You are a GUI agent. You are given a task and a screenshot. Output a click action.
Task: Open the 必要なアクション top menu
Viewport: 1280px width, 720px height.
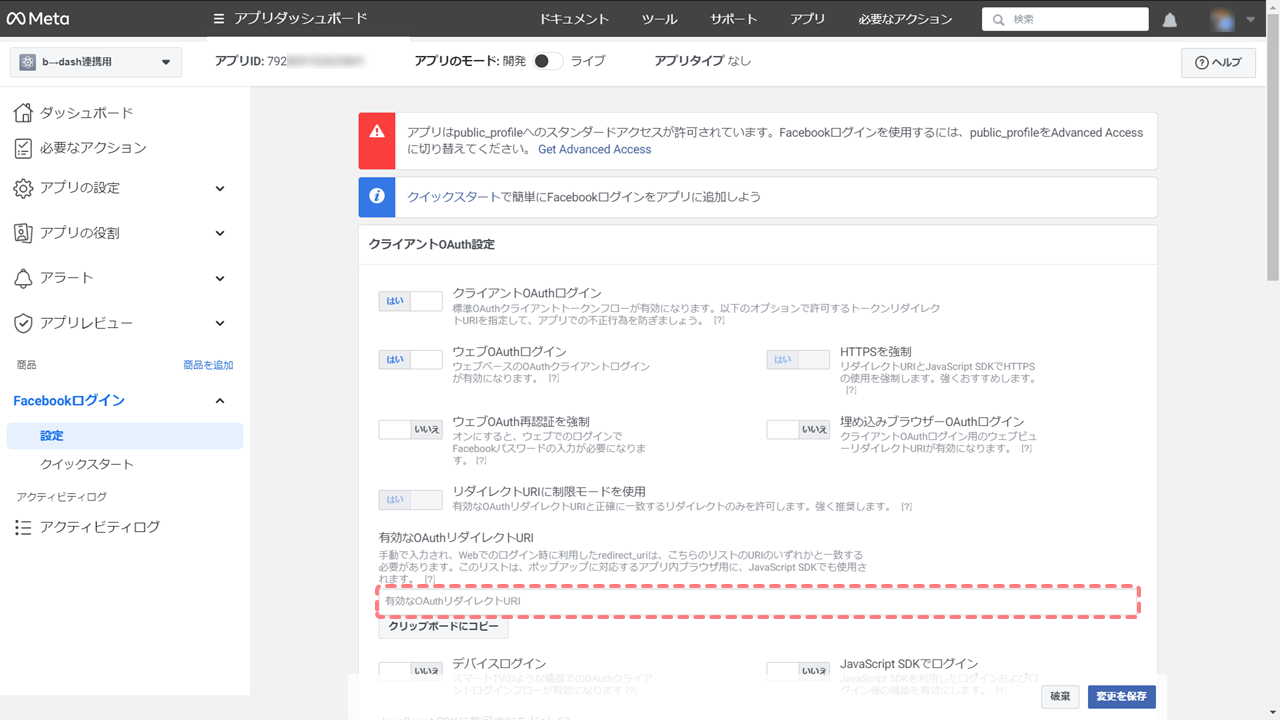(905, 19)
